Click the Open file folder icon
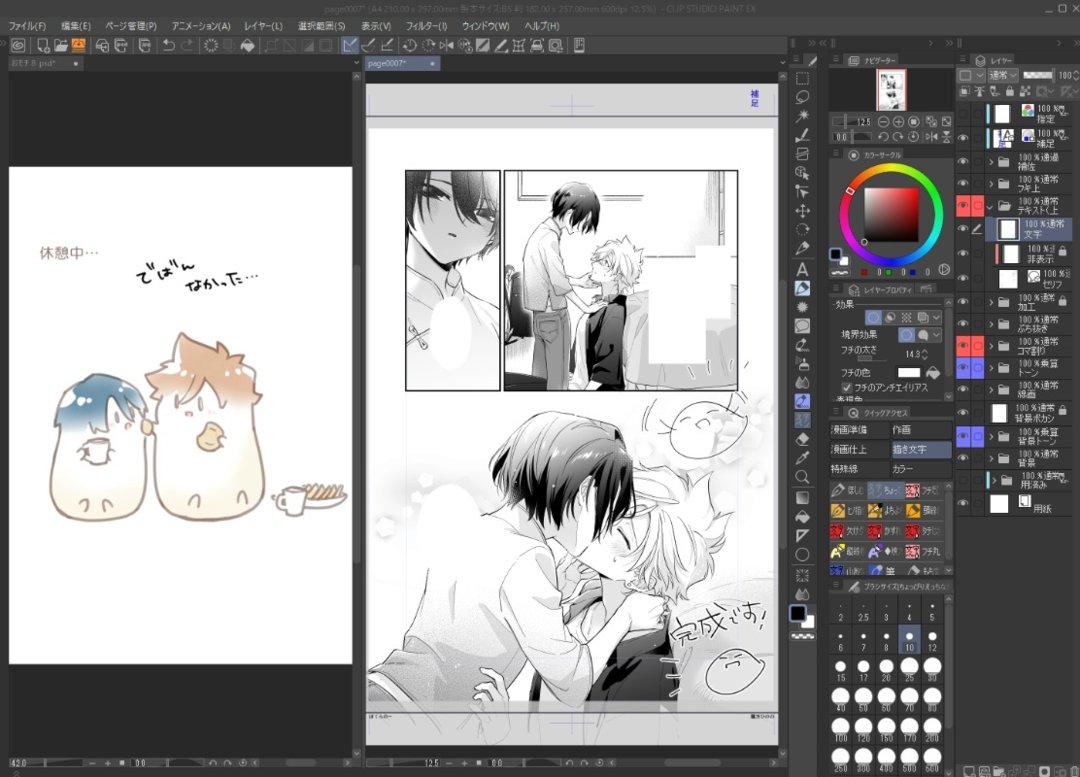The image size is (1080, 777). click(61, 45)
